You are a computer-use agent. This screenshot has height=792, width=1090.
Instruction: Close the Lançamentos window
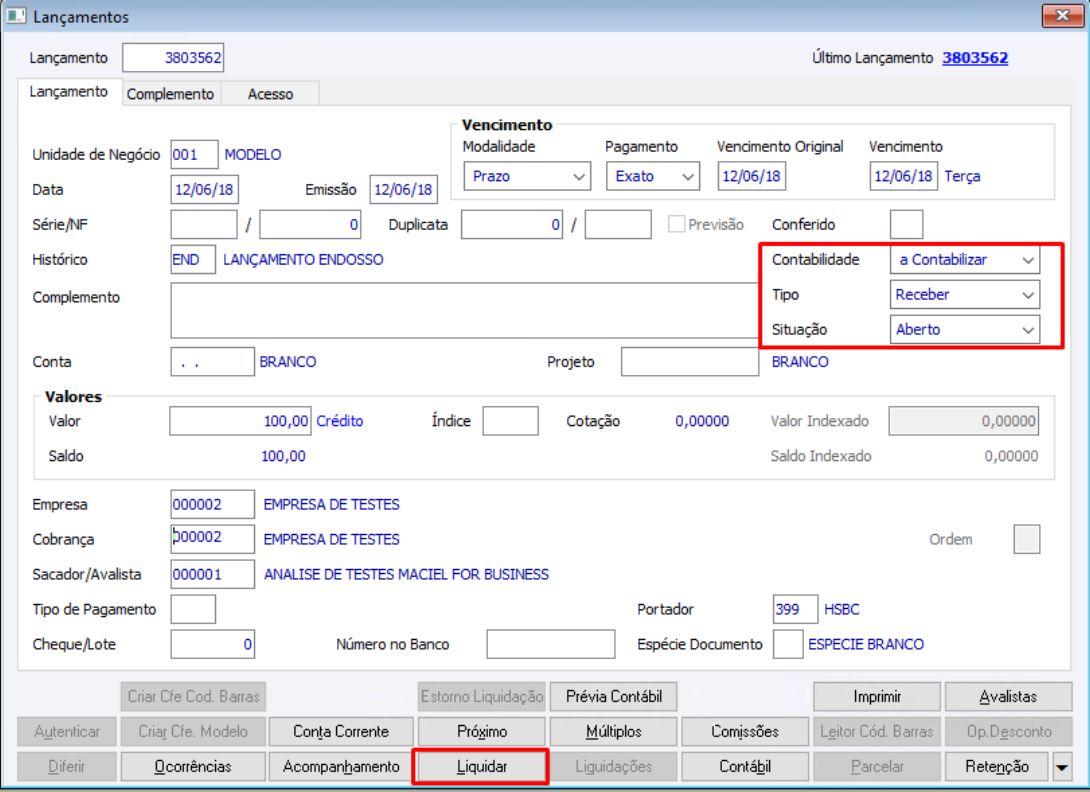pos(1062,15)
